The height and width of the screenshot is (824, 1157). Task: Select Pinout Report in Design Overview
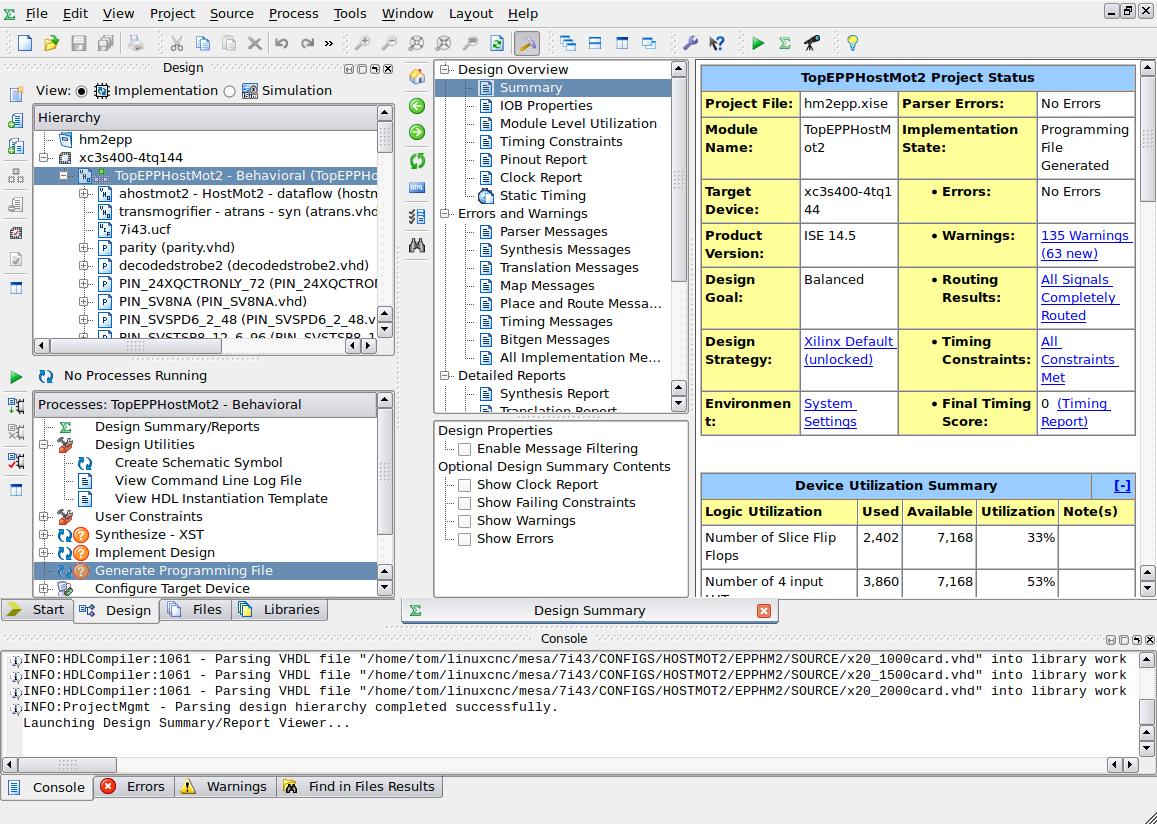pos(543,159)
